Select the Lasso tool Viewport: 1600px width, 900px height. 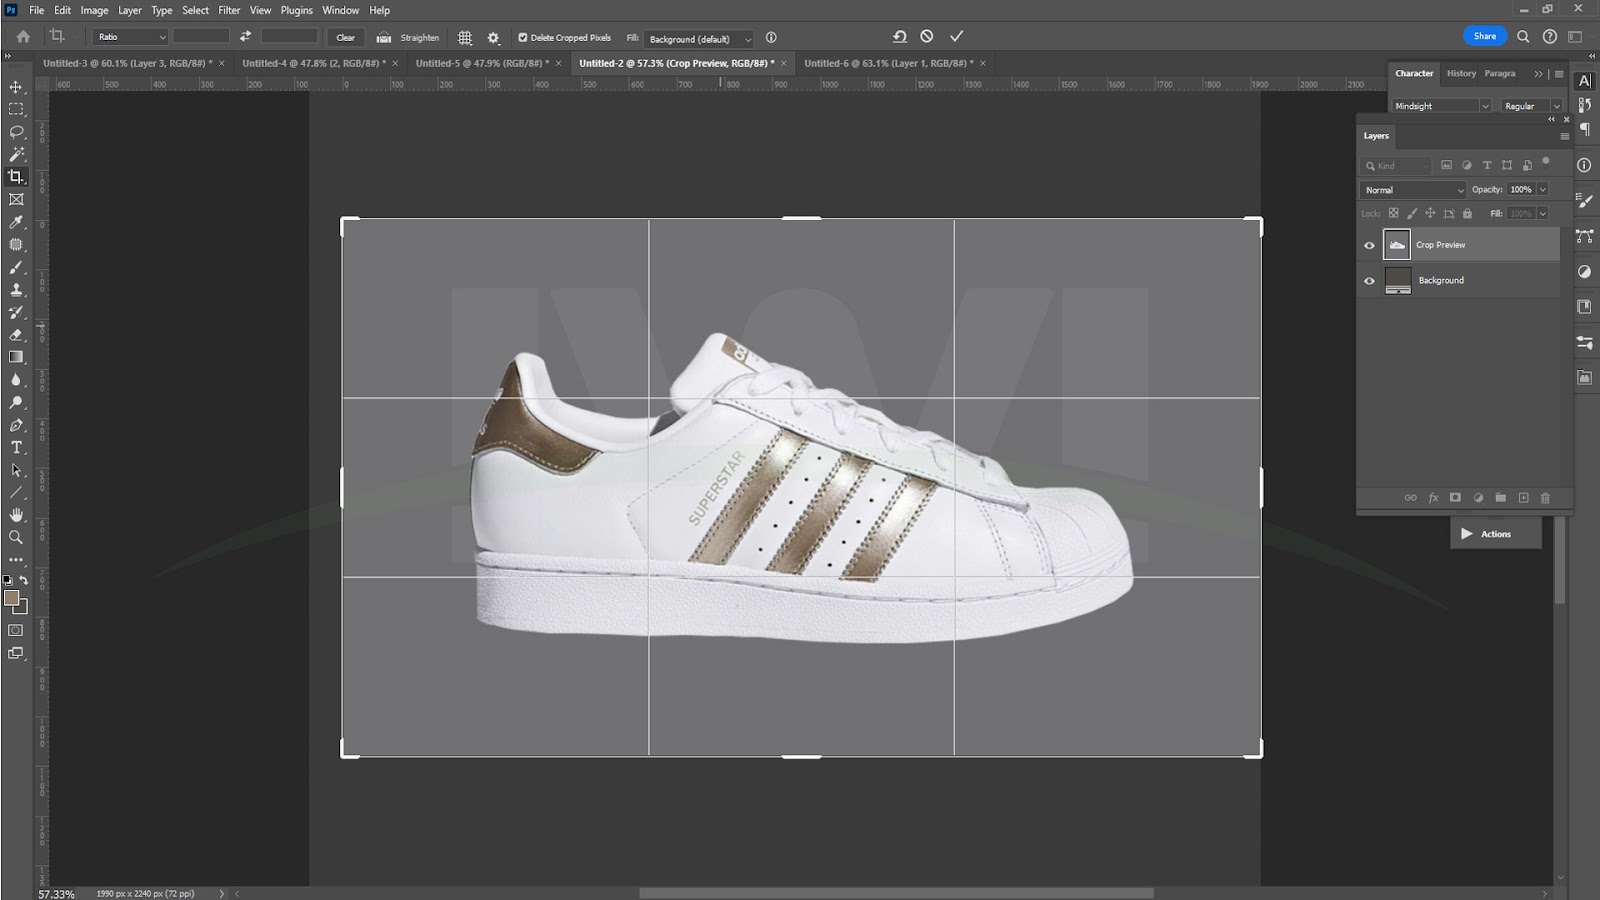point(16,132)
